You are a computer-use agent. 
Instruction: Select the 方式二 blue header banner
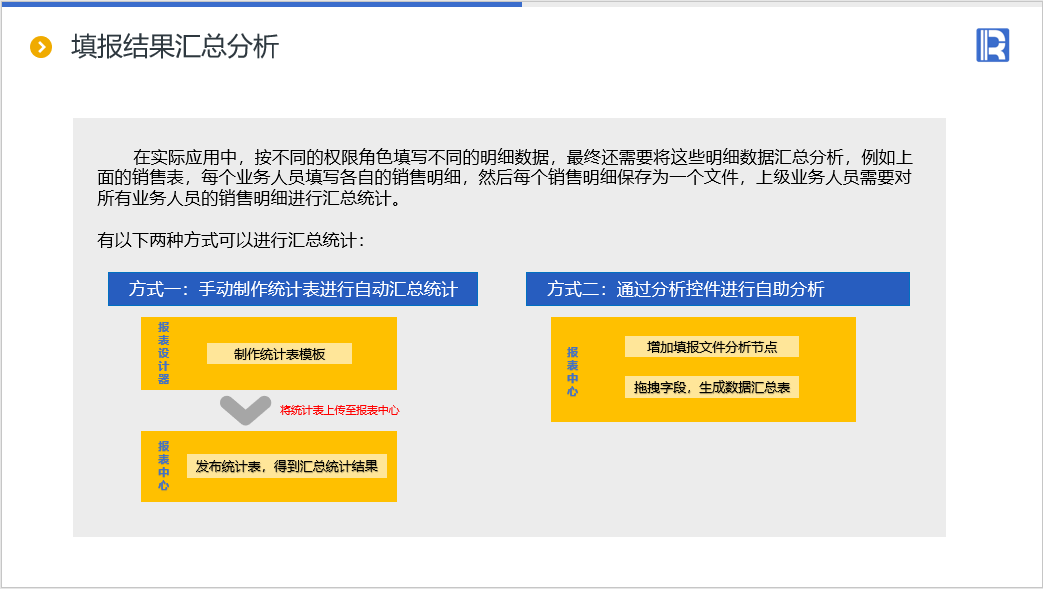click(x=717, y=289)
